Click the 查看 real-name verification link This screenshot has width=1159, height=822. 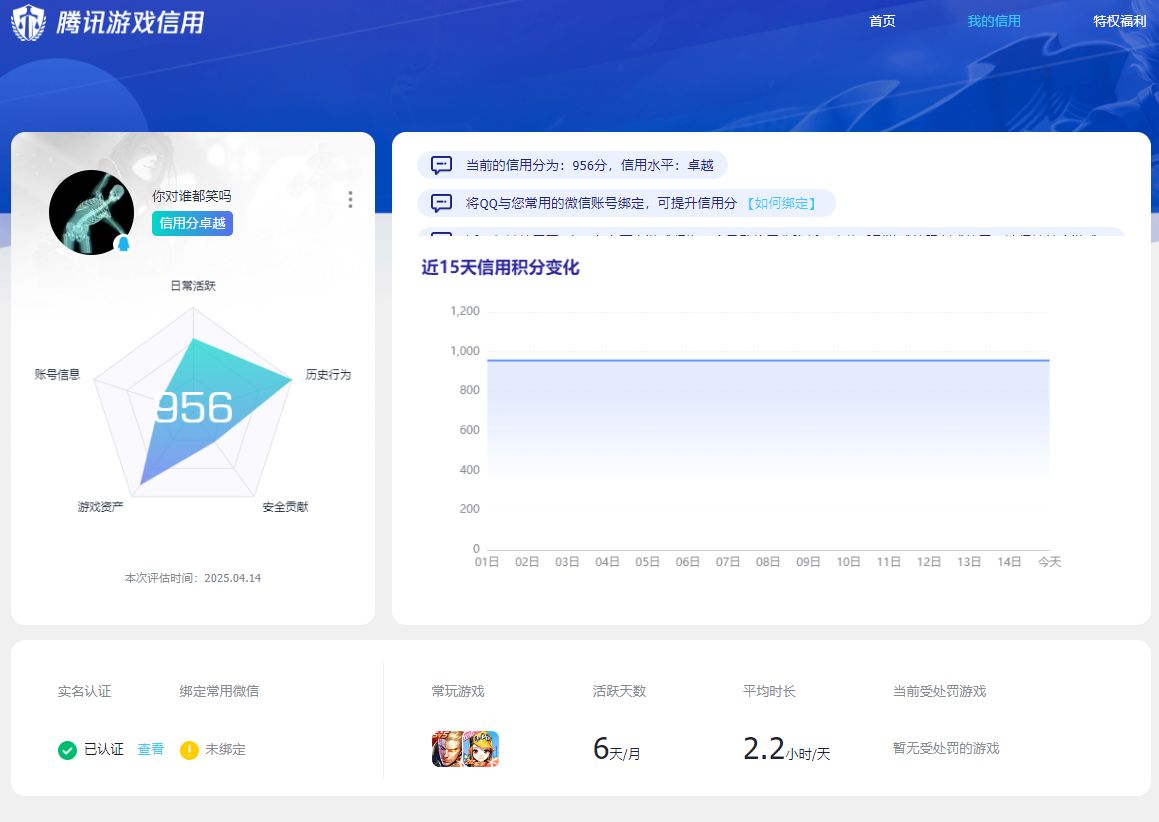[x=151, y=750]
